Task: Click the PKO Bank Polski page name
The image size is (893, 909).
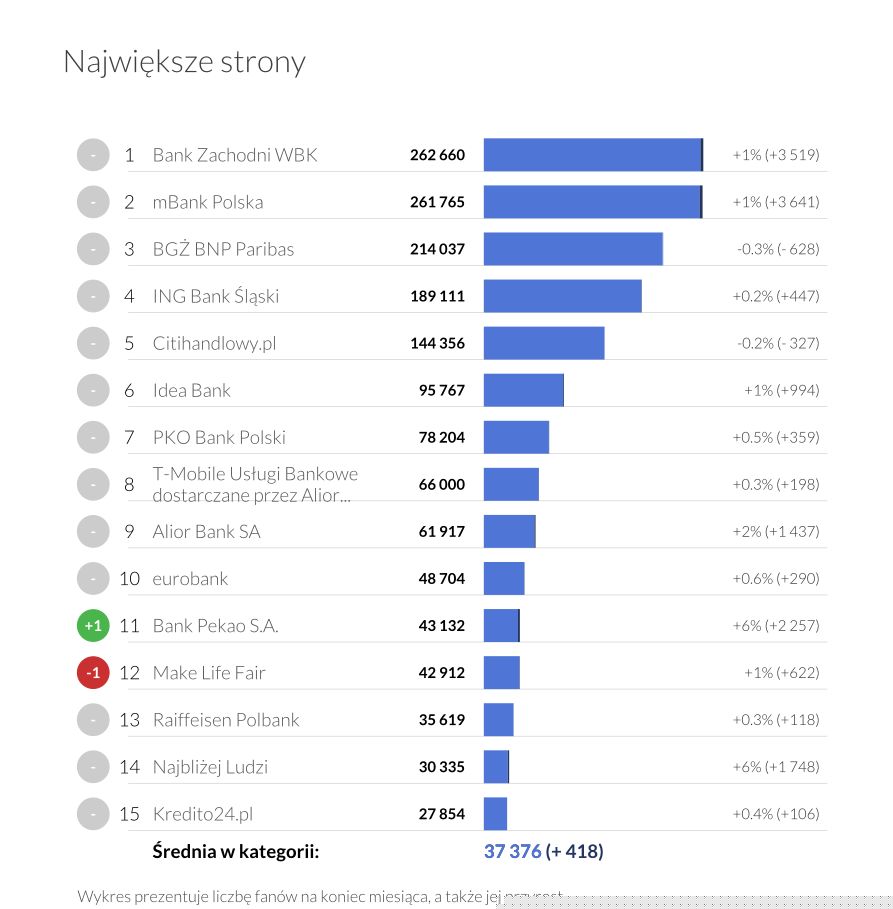Action: (x=219, y=437)
